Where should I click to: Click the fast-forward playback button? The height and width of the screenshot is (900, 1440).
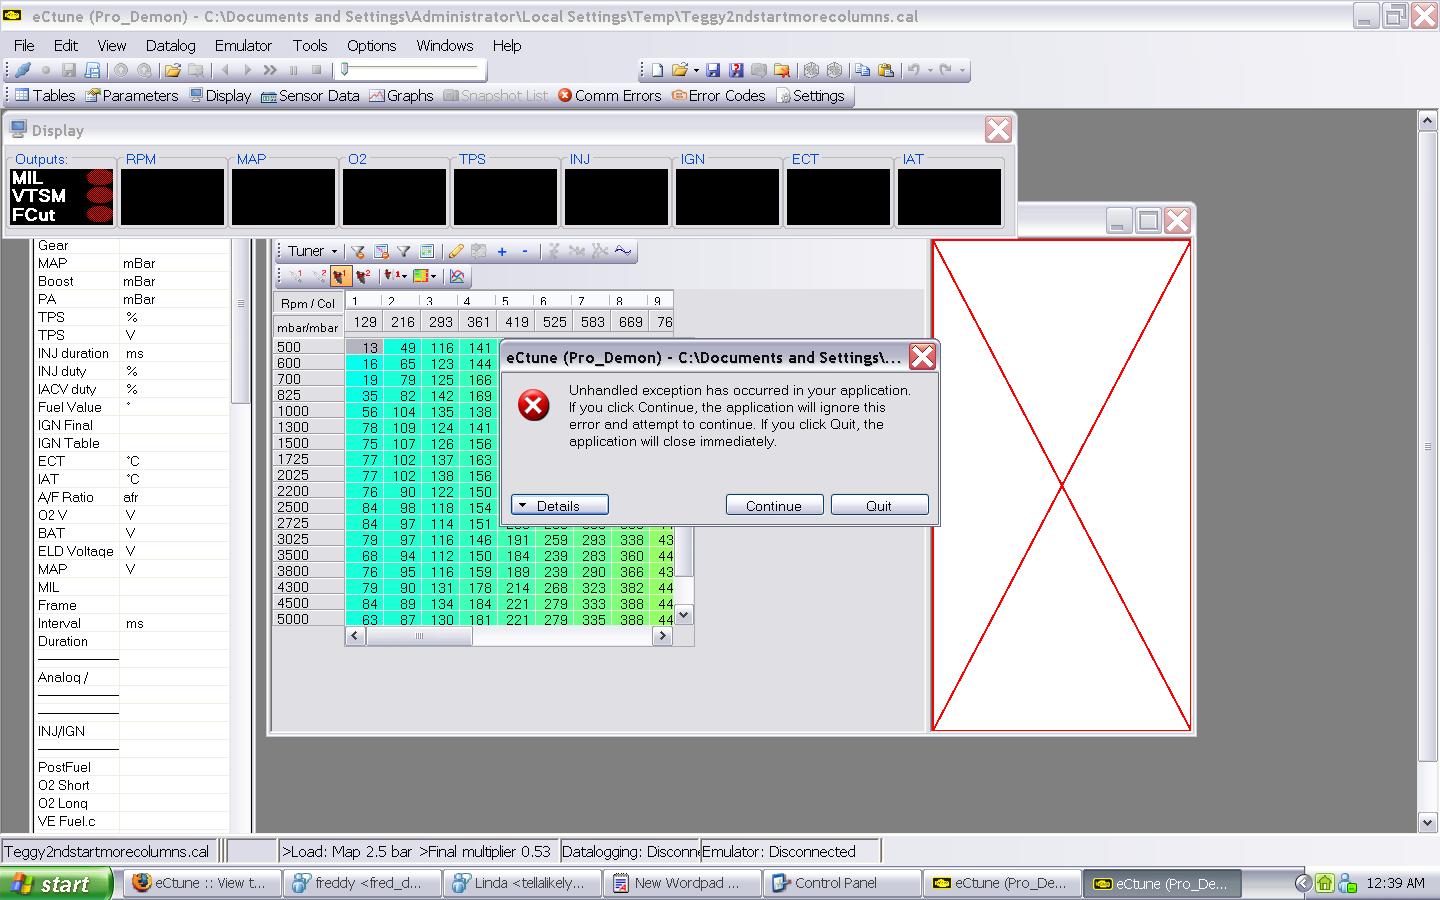click(x=270, y=70)
